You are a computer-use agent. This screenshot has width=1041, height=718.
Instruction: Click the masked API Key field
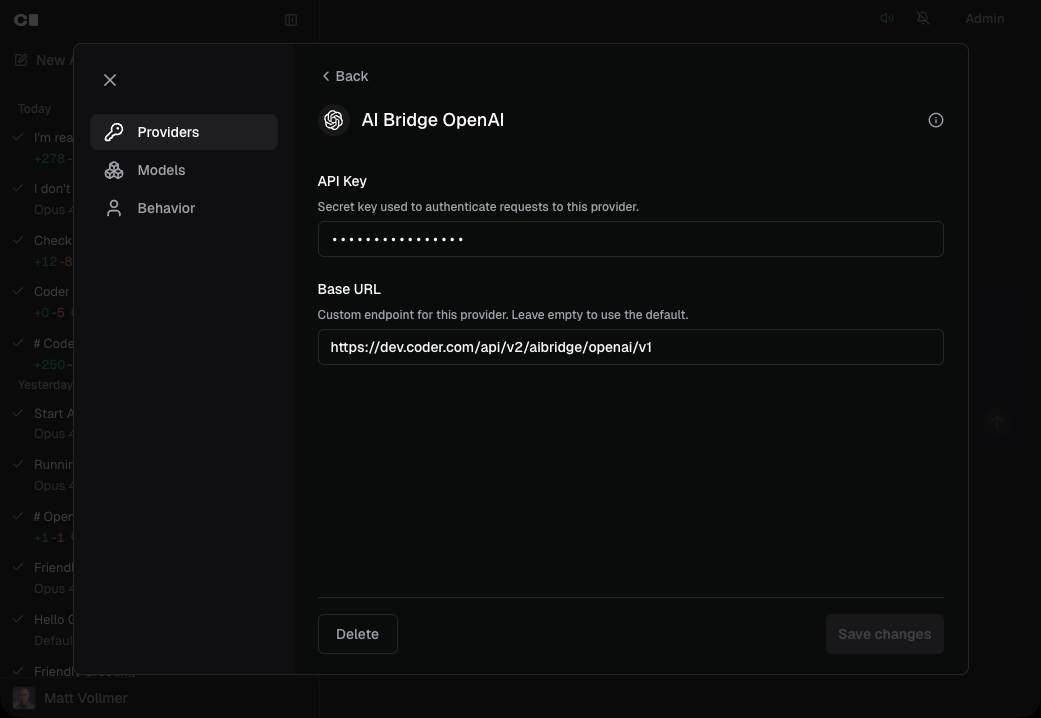click(x=630, y=239)
